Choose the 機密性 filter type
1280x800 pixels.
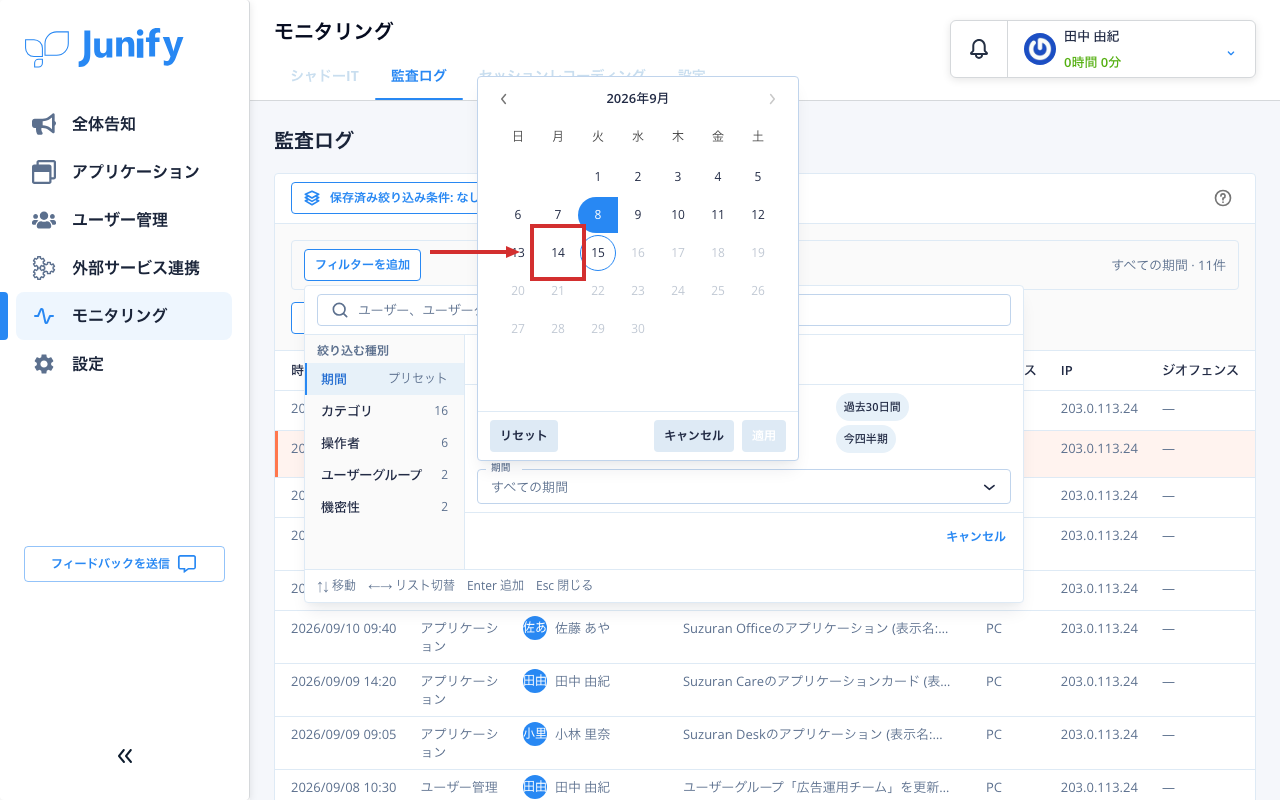tap(385, 507)
